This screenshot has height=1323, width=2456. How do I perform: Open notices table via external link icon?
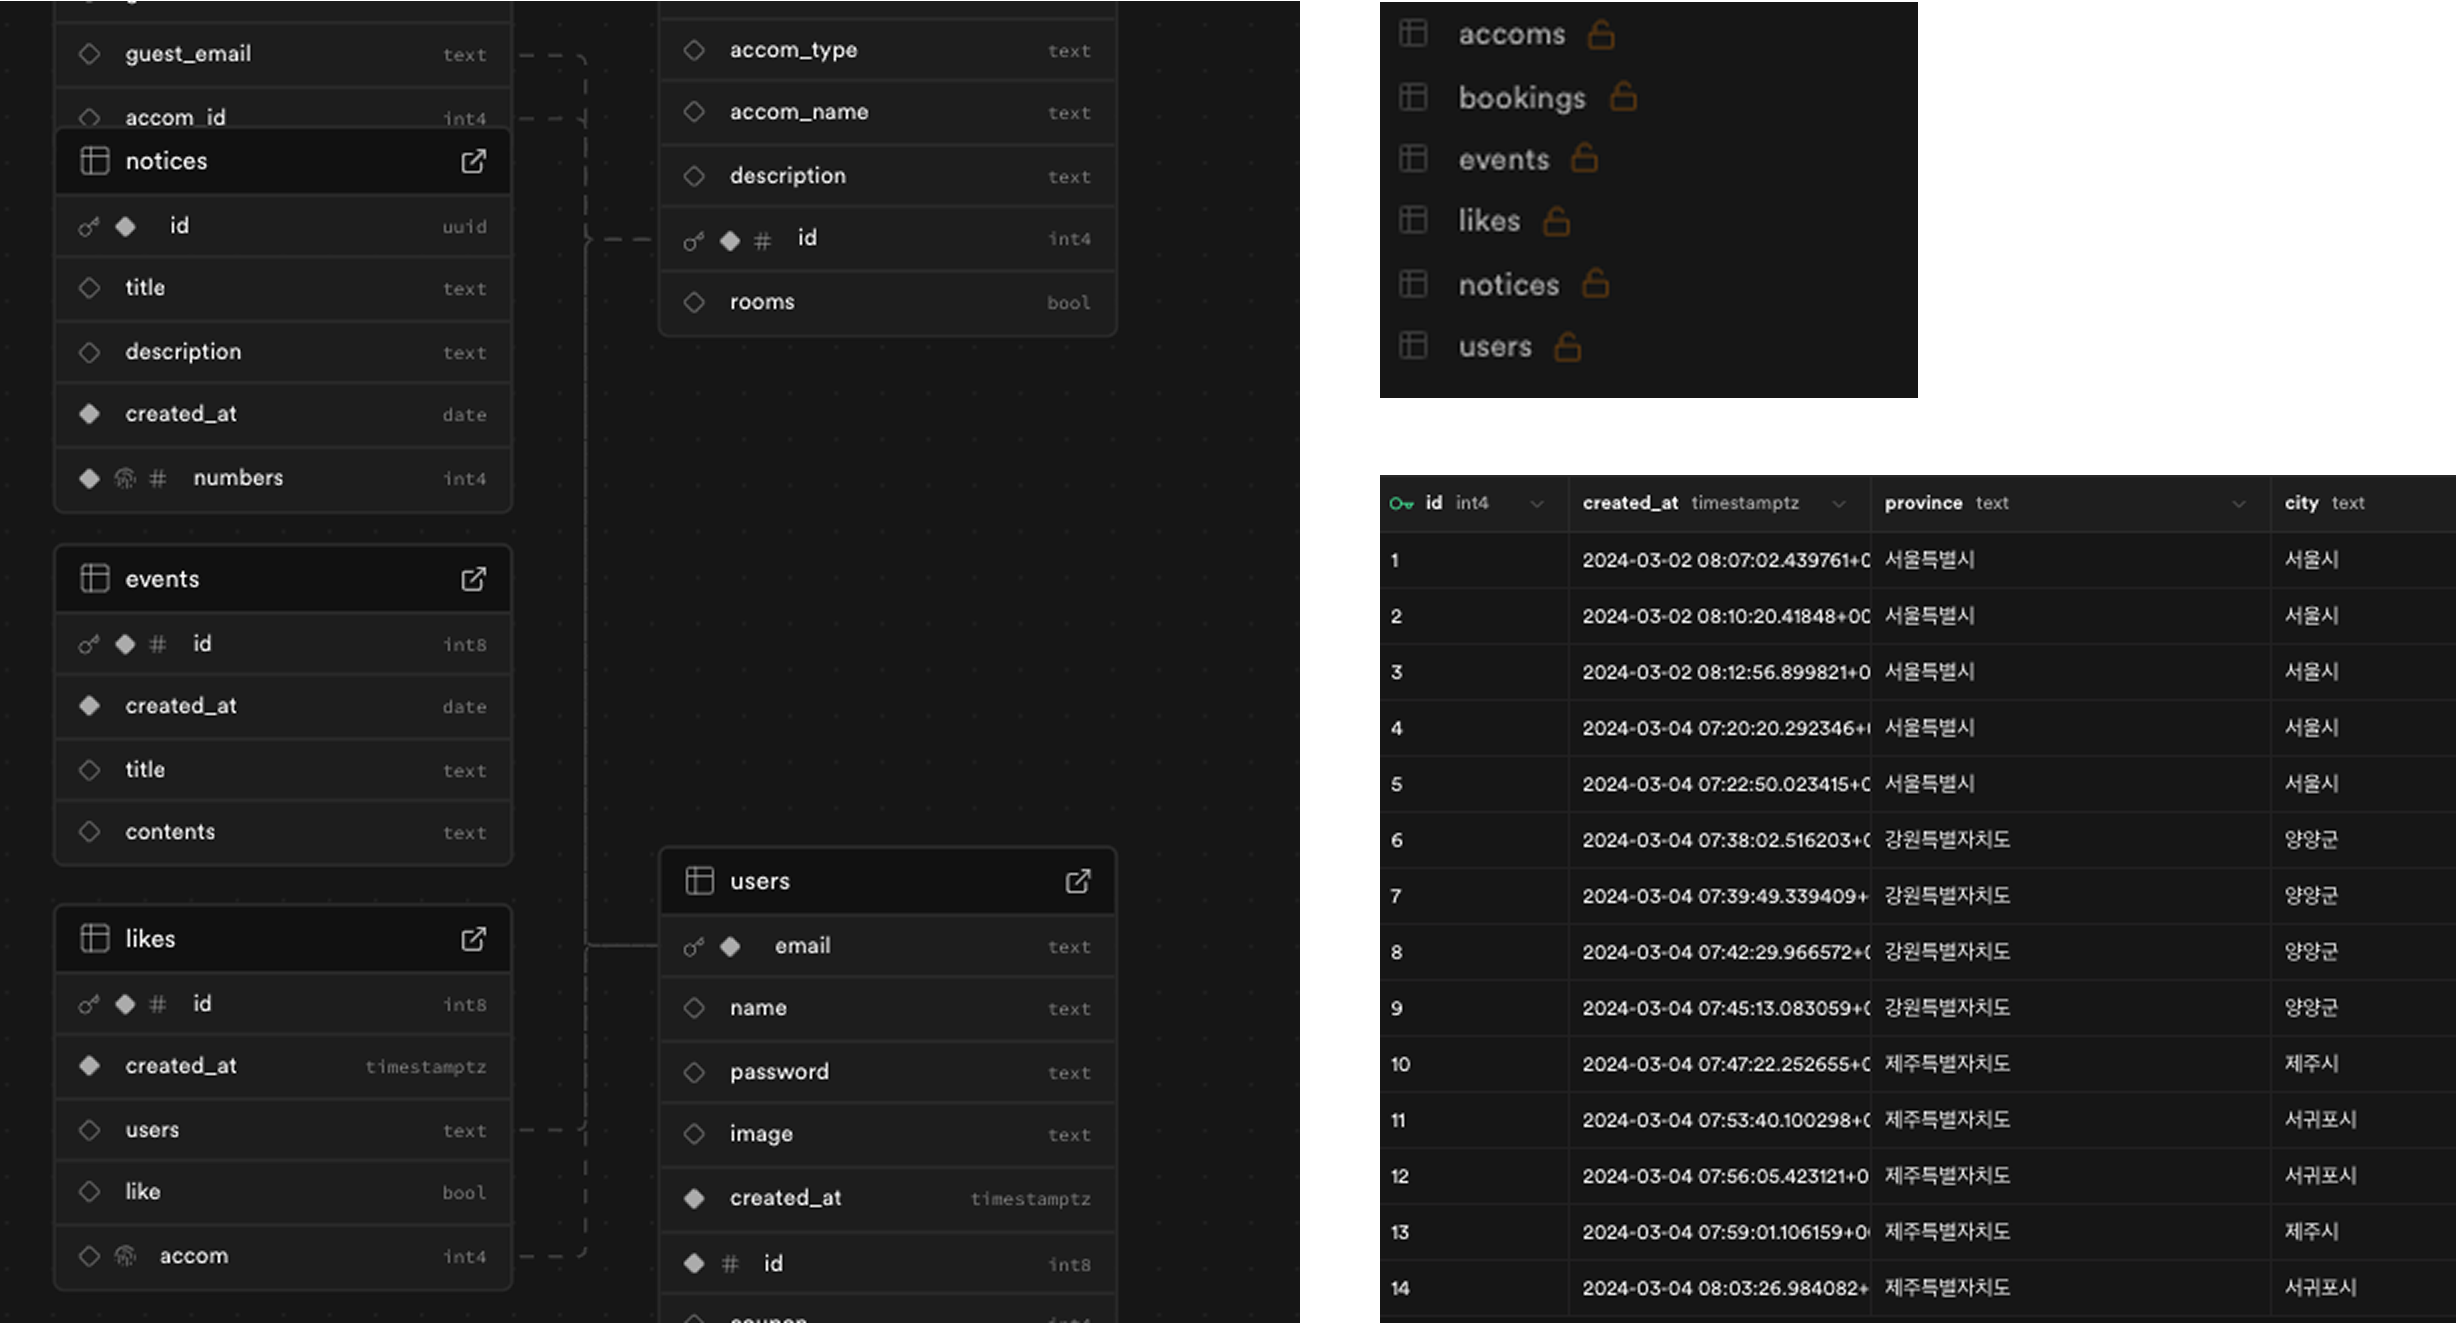tap(473, 161)
